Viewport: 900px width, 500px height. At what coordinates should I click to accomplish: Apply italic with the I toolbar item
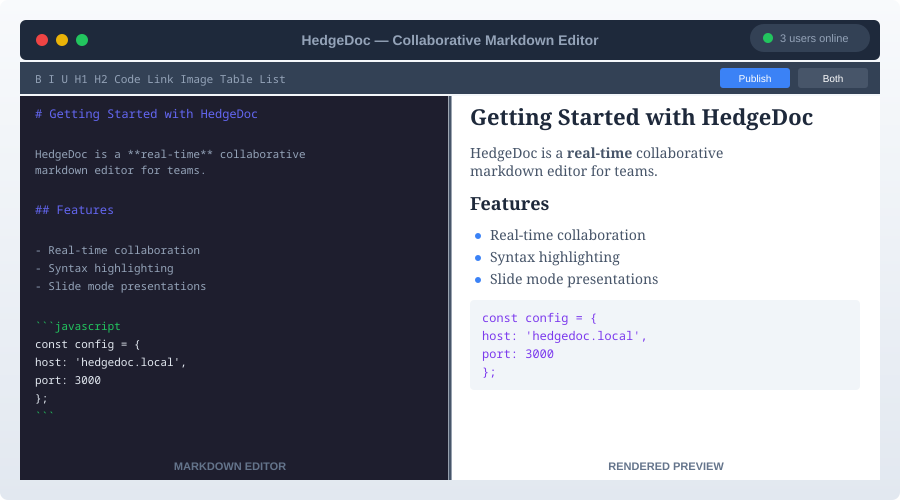coord(51,79)
